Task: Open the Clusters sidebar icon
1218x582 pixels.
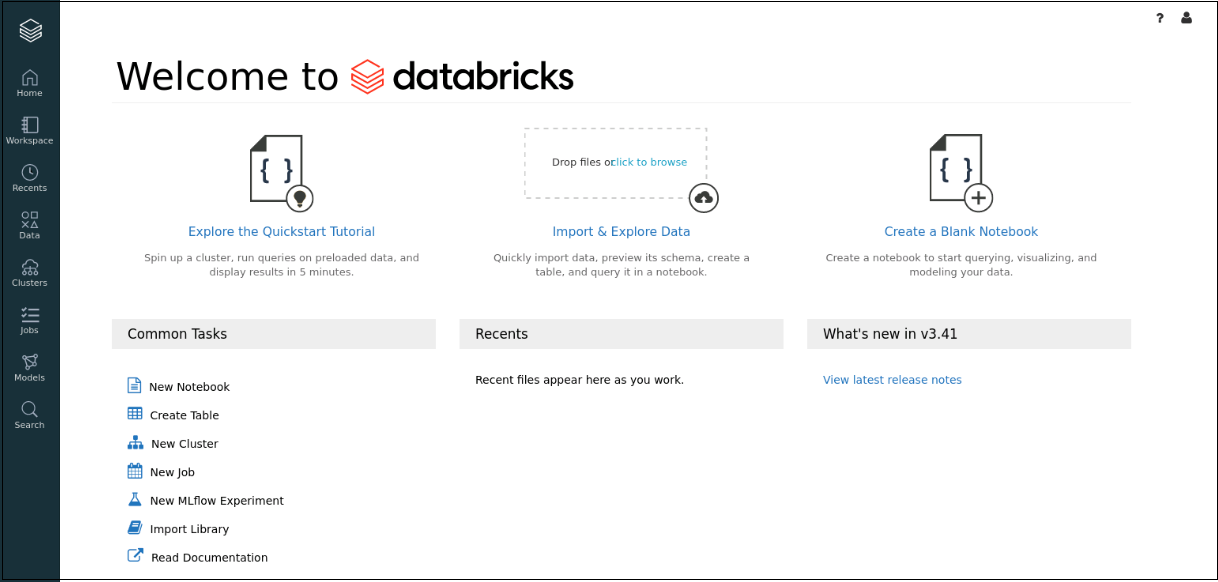Action: (x=30, y=267)
